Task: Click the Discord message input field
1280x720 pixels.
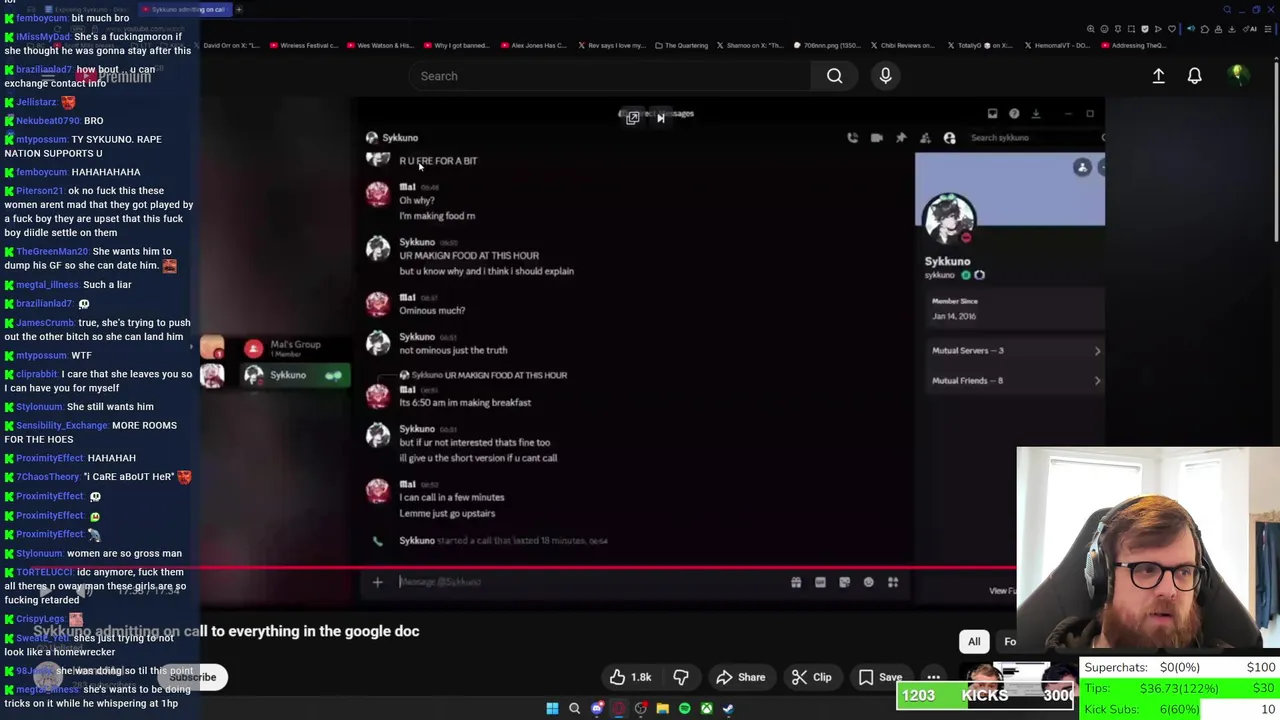Action: (x=585, y=582)
